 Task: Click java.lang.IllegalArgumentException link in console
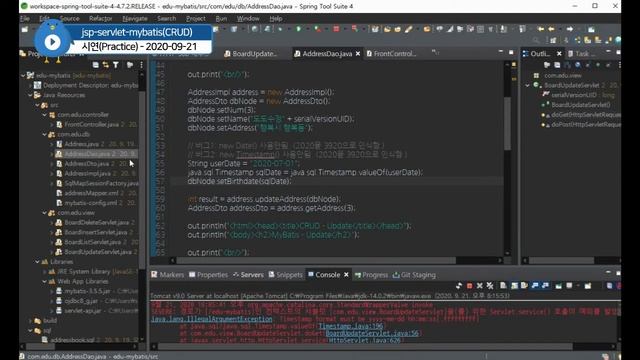(211, 319)
